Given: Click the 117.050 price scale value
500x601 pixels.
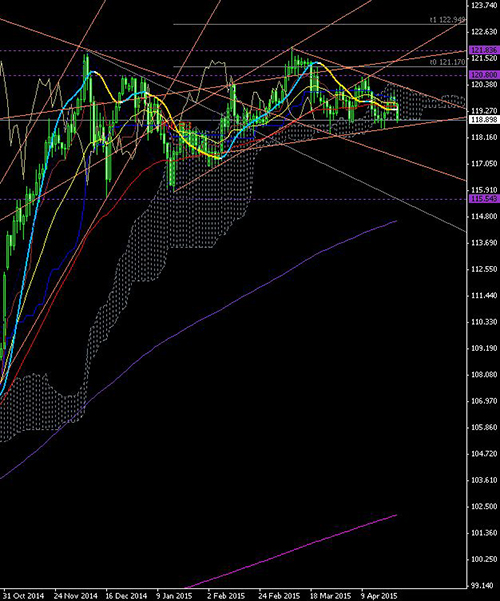Looking at the screenshot, I should point(484,164).
